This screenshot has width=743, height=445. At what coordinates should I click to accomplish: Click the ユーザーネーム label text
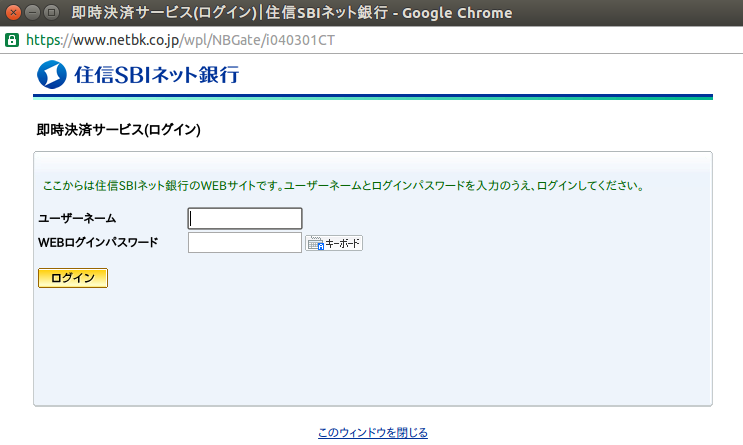coord(77,218)
